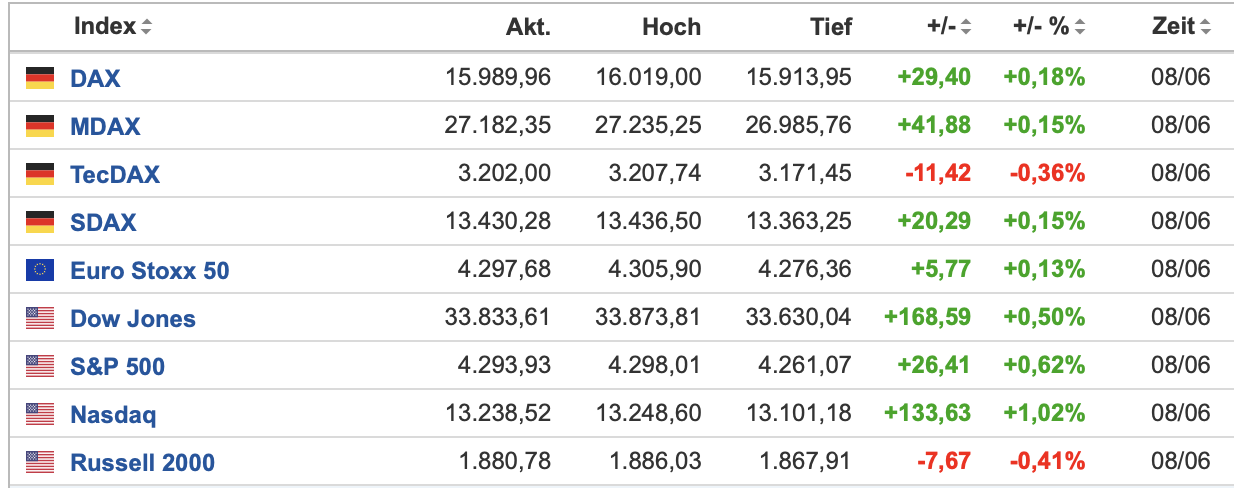Click the EU flag beside Euro Stoxx 50
Screen dimensions: 1234x488
[40, 270]
